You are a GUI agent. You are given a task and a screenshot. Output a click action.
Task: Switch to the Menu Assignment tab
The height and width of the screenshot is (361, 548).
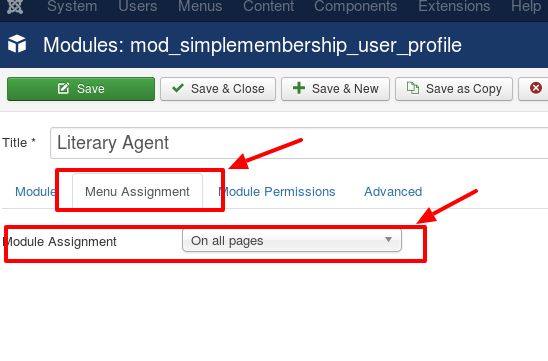click(137, 192)
